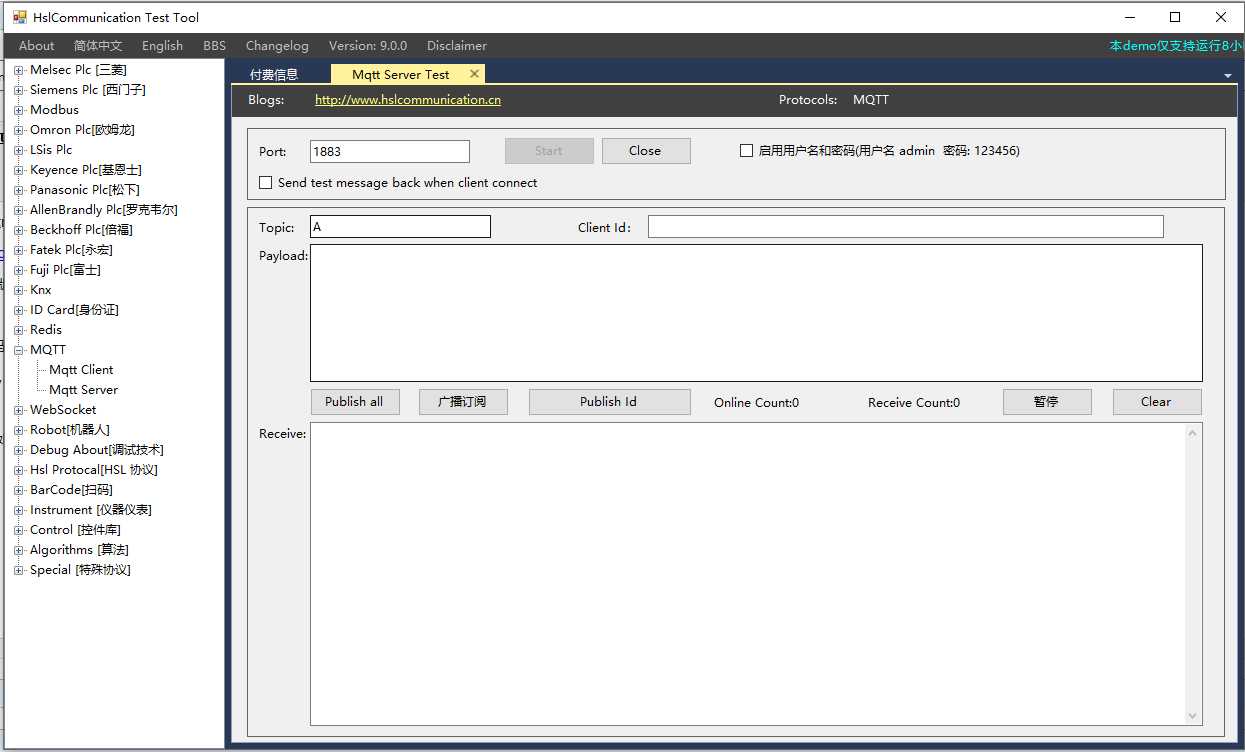Select the Fatek Plc tree item
This screenshot has width=1245, height=752.
point(71,250)
